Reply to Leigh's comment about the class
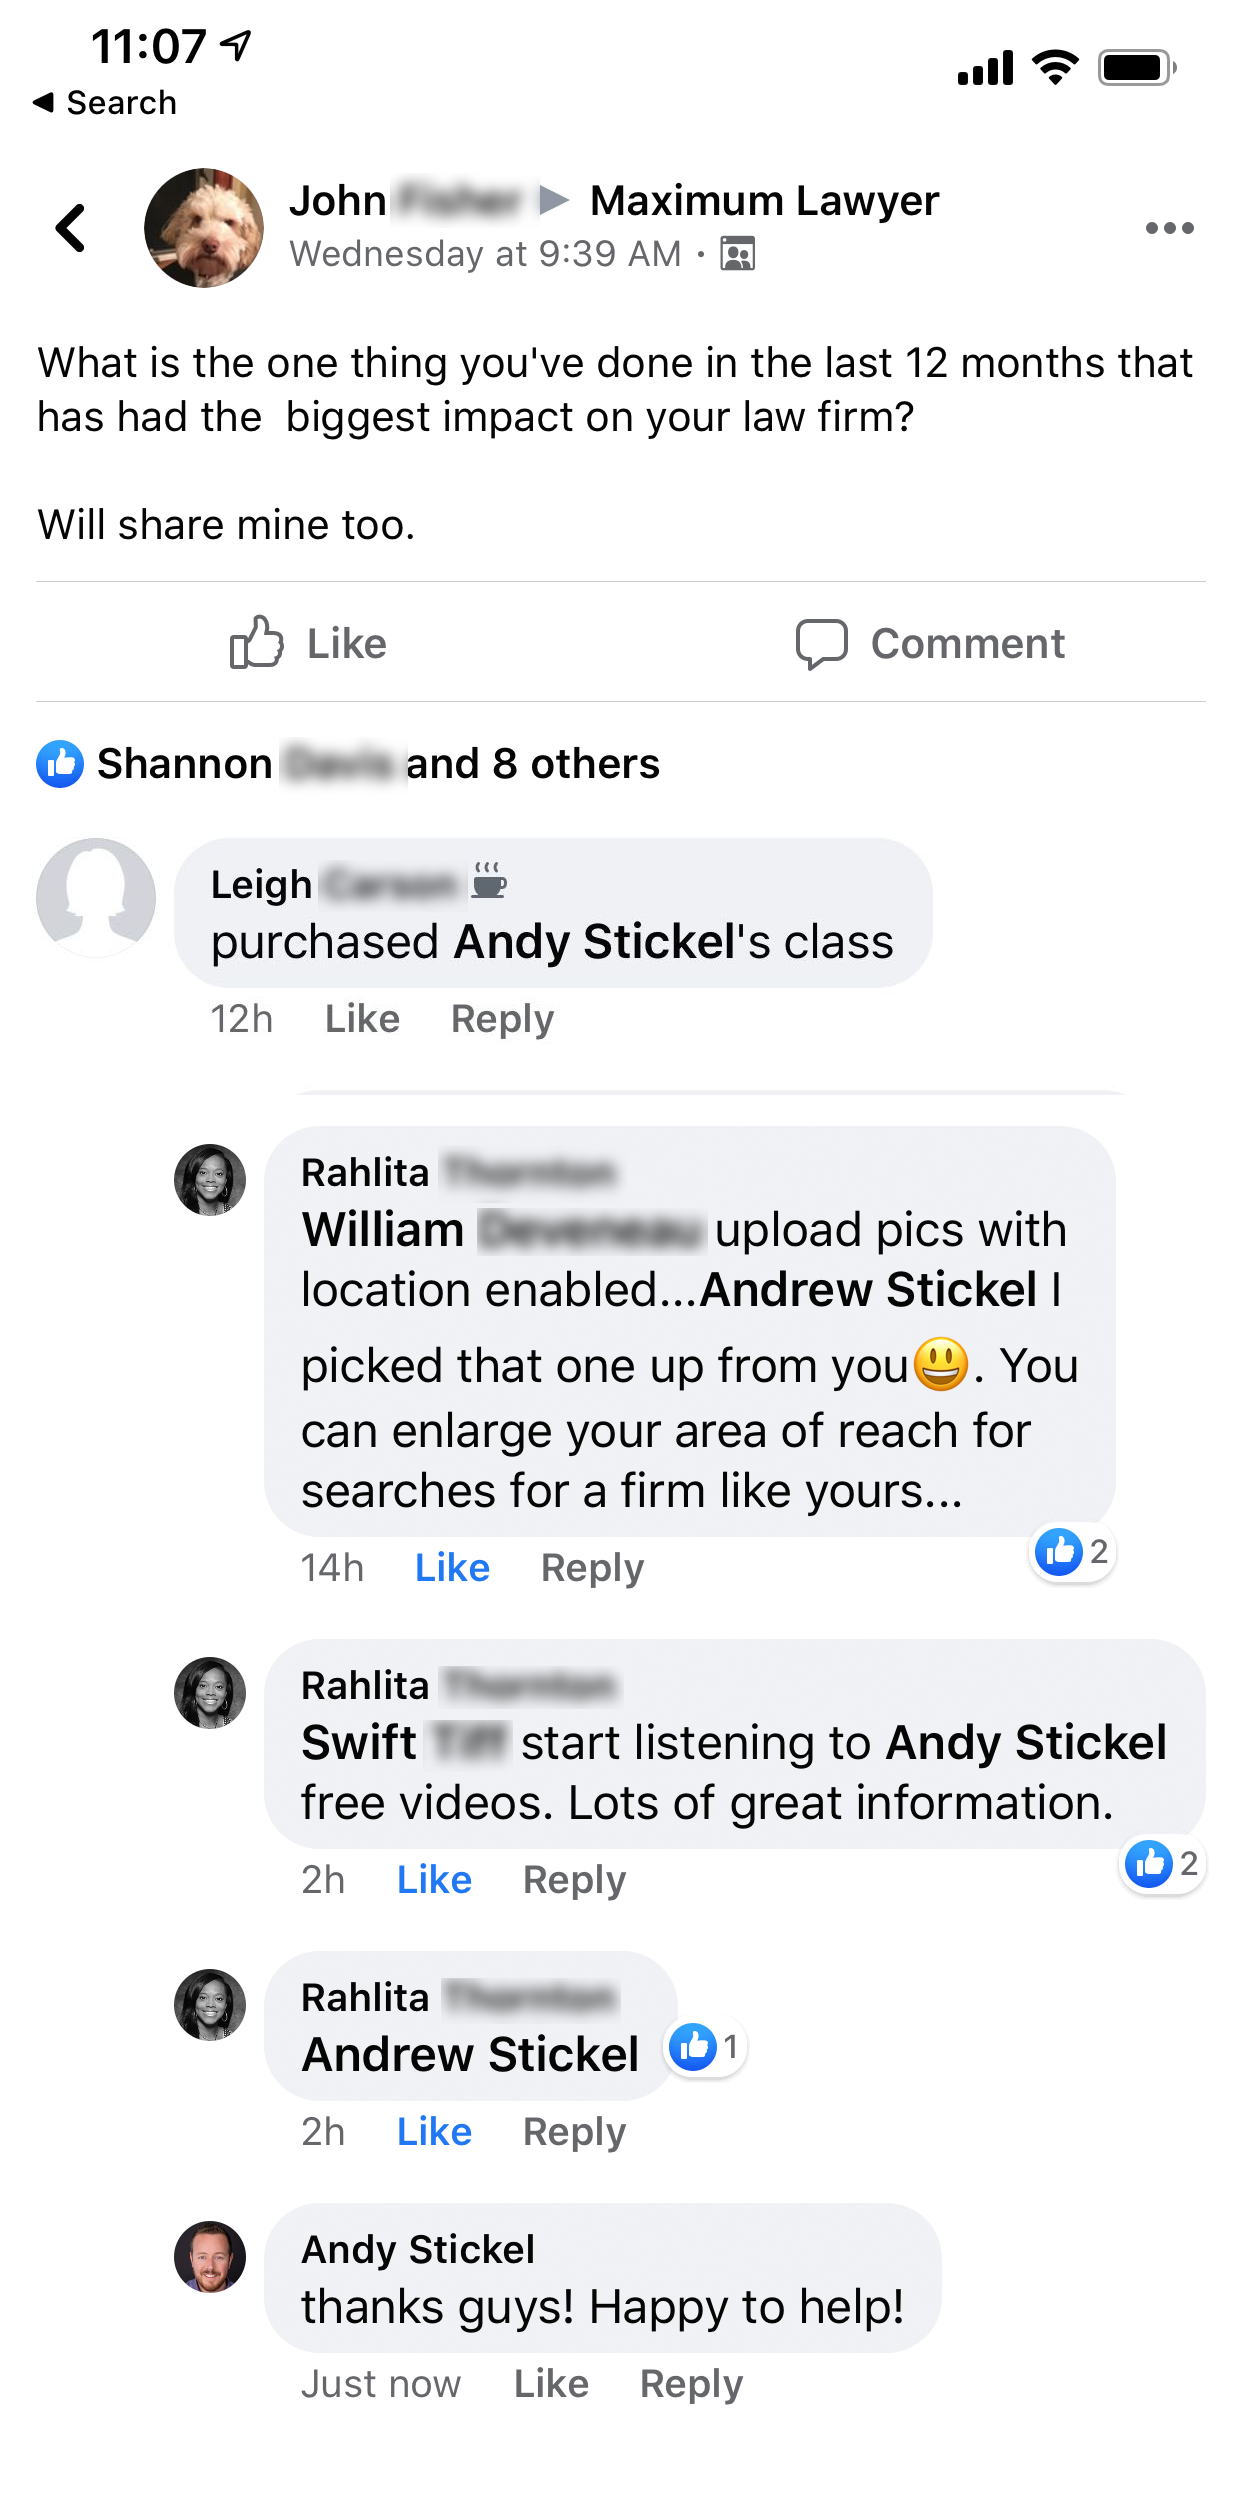This screenshot has height=2500, width=1242. 502,1019
